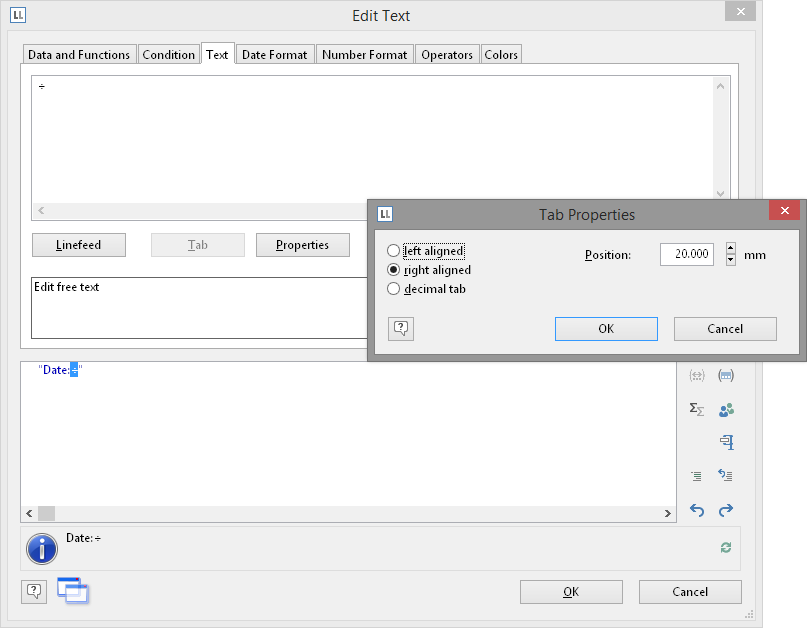Choose the decimal tab radio option
807x628 pixels.
click(x=394, y=289)
